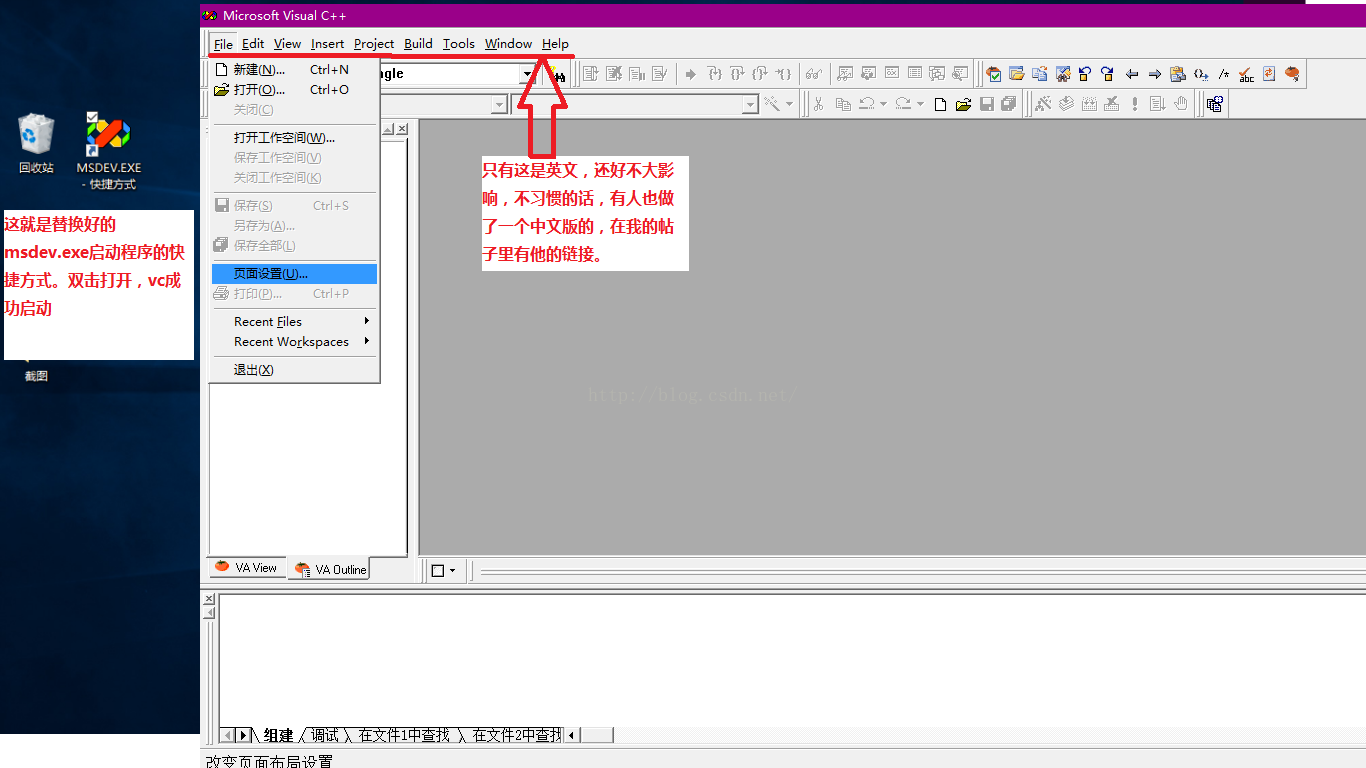The image size is (1366, 768).
Task: Click the VA open file in workspace icon
Action: (x=1016, y=74)
